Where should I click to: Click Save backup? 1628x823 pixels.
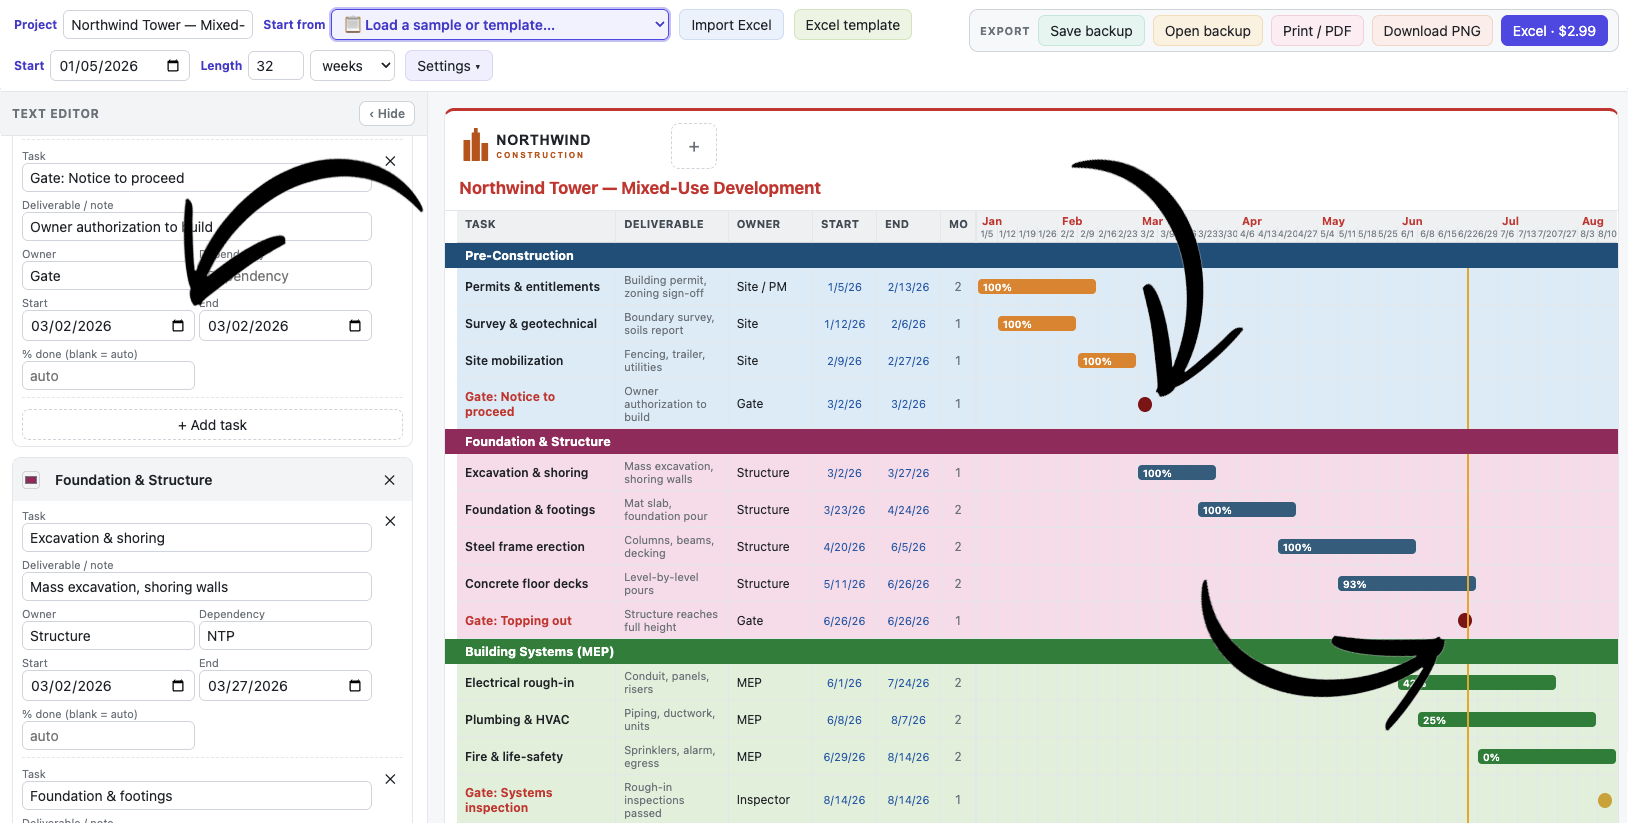1091,31
